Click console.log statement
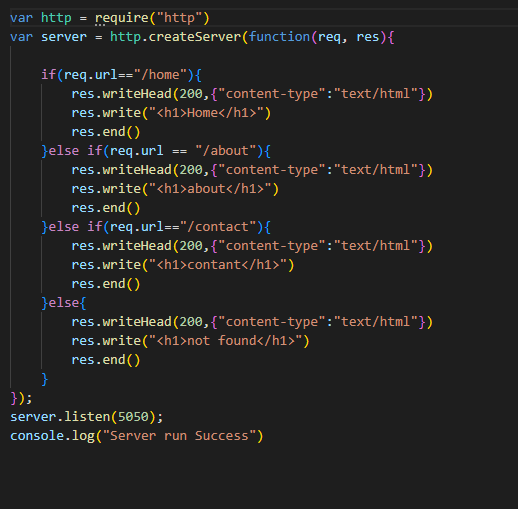This screenshot has width=518, height=509. tap(137, 436)
